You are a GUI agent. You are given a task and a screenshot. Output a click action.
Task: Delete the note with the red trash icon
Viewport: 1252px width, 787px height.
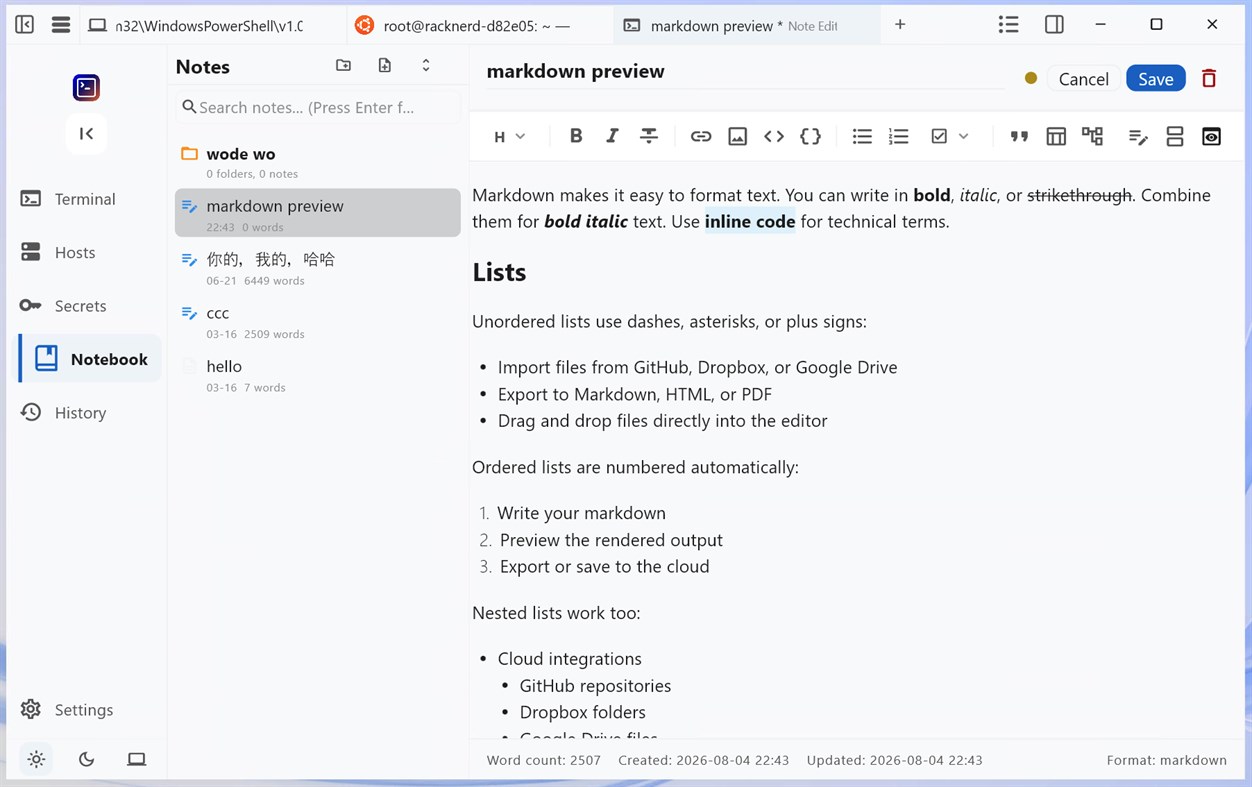click(1209, 79)
